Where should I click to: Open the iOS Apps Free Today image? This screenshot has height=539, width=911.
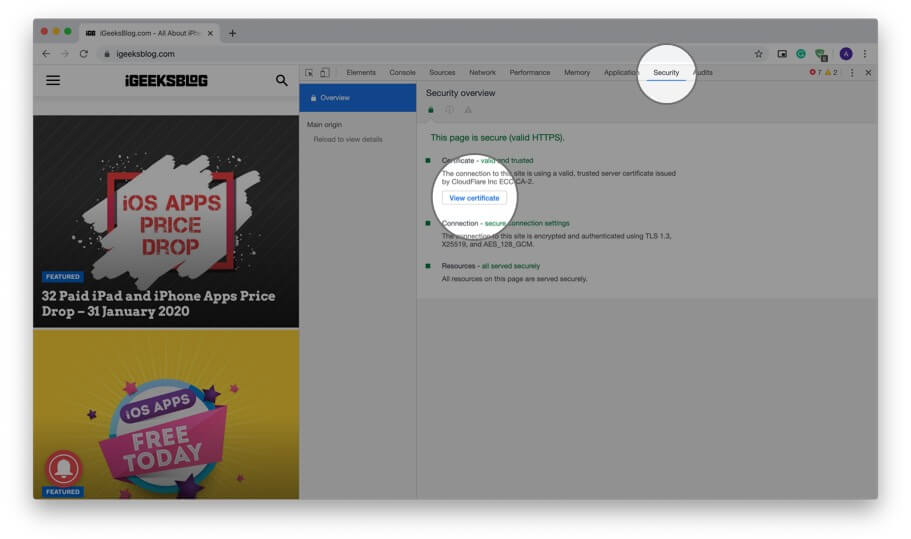click(x=166, y=414)
